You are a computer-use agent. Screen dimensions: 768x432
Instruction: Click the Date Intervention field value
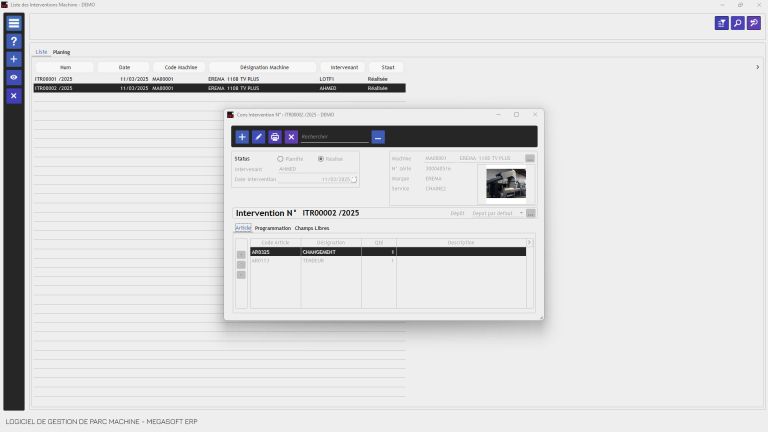click(314, 179)
